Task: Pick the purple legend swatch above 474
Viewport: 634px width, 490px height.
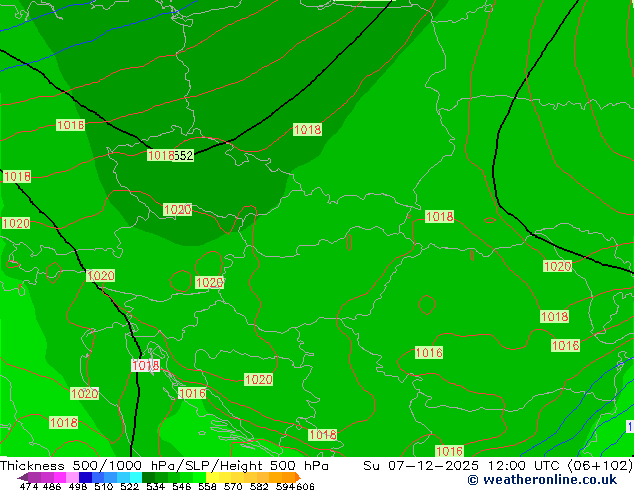Action: click(34, 477)
